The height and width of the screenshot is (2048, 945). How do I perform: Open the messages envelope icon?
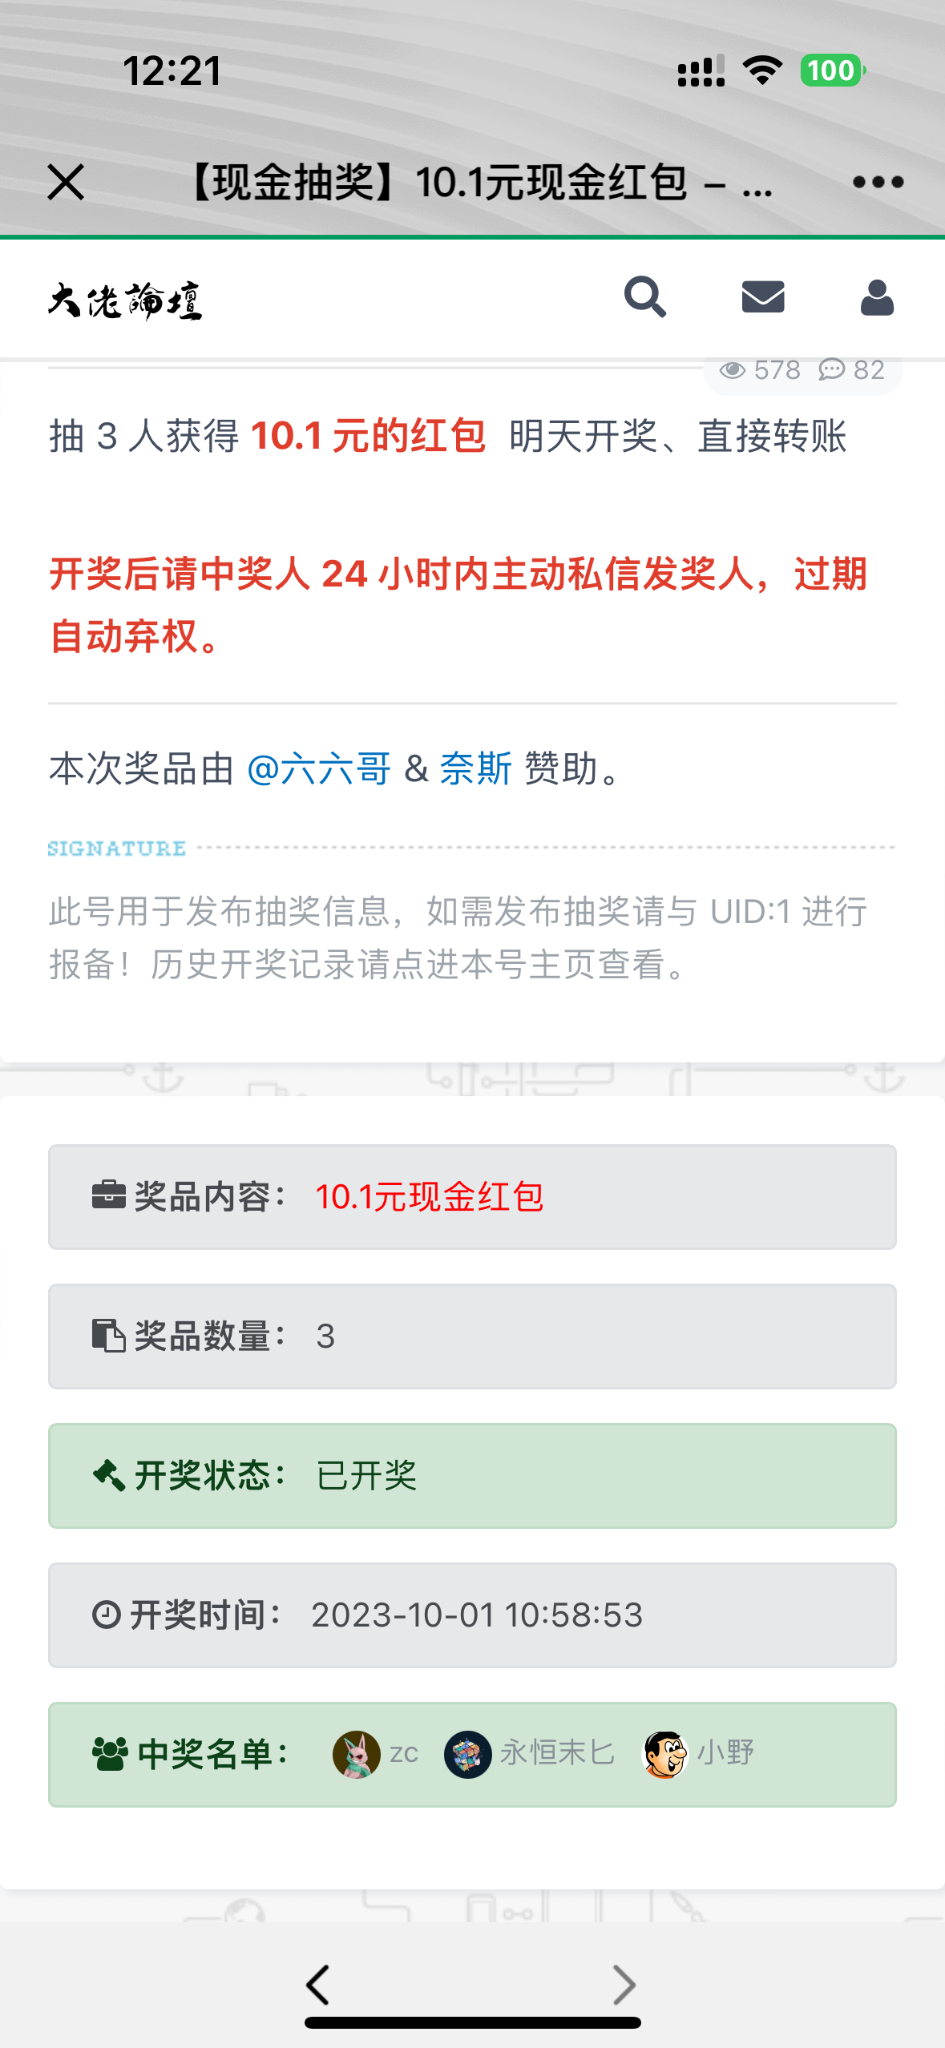pos(763,297)
